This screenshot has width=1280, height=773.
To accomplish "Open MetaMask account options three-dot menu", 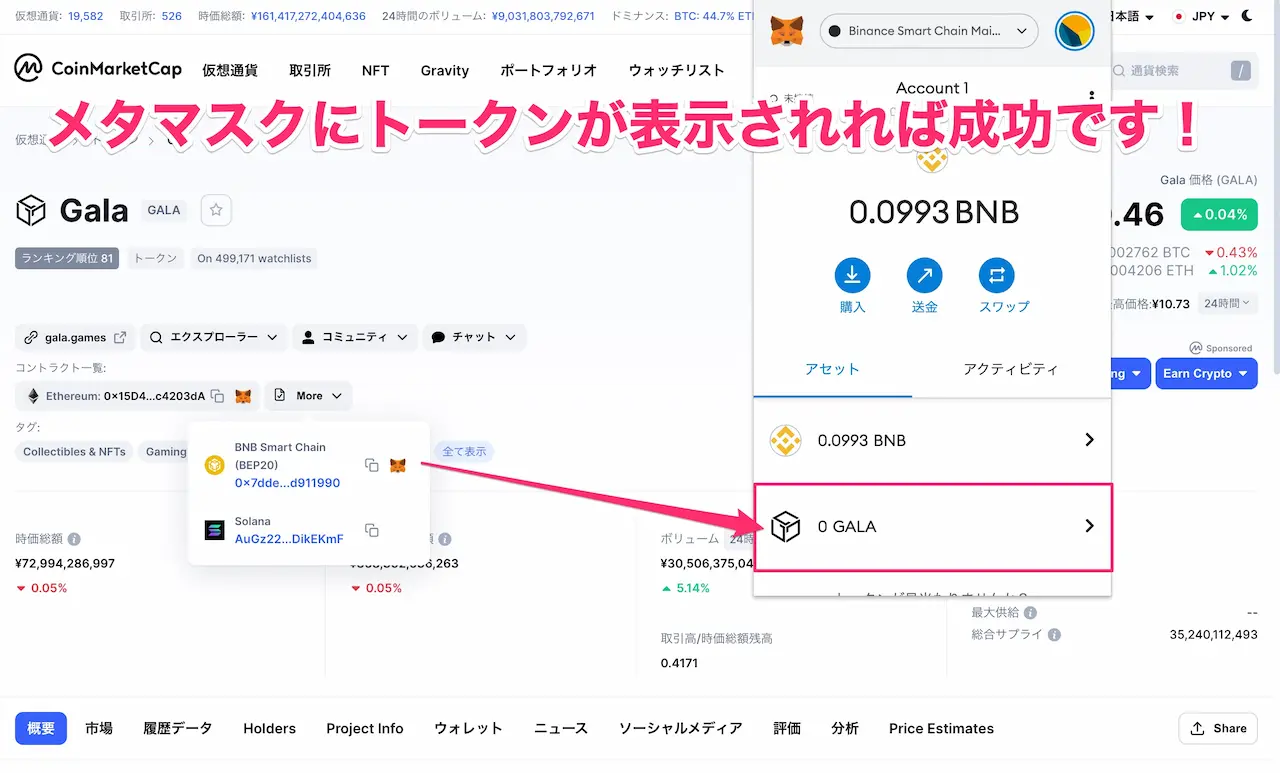I will pyautogui.click(x=1091, y=95).
